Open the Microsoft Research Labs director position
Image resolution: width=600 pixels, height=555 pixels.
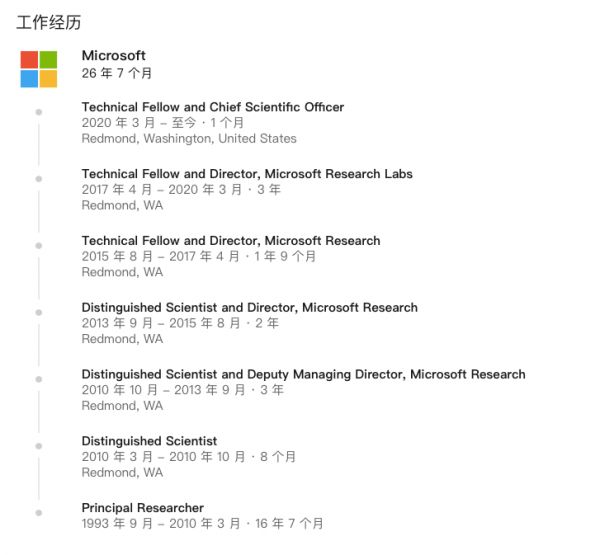(246, 174)
